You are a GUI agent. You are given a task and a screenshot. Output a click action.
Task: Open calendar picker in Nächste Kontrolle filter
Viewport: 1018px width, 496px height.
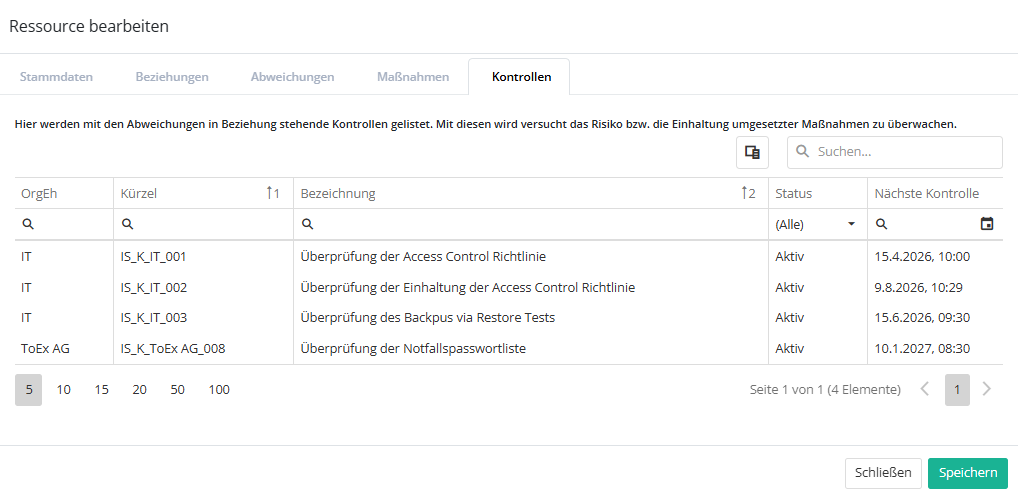click(987, 224)
